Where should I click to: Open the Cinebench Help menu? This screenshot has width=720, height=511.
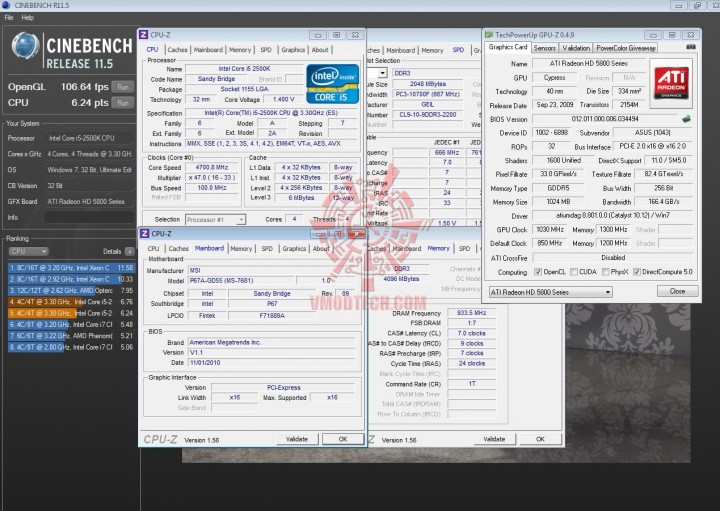click(x=28, y=17)
